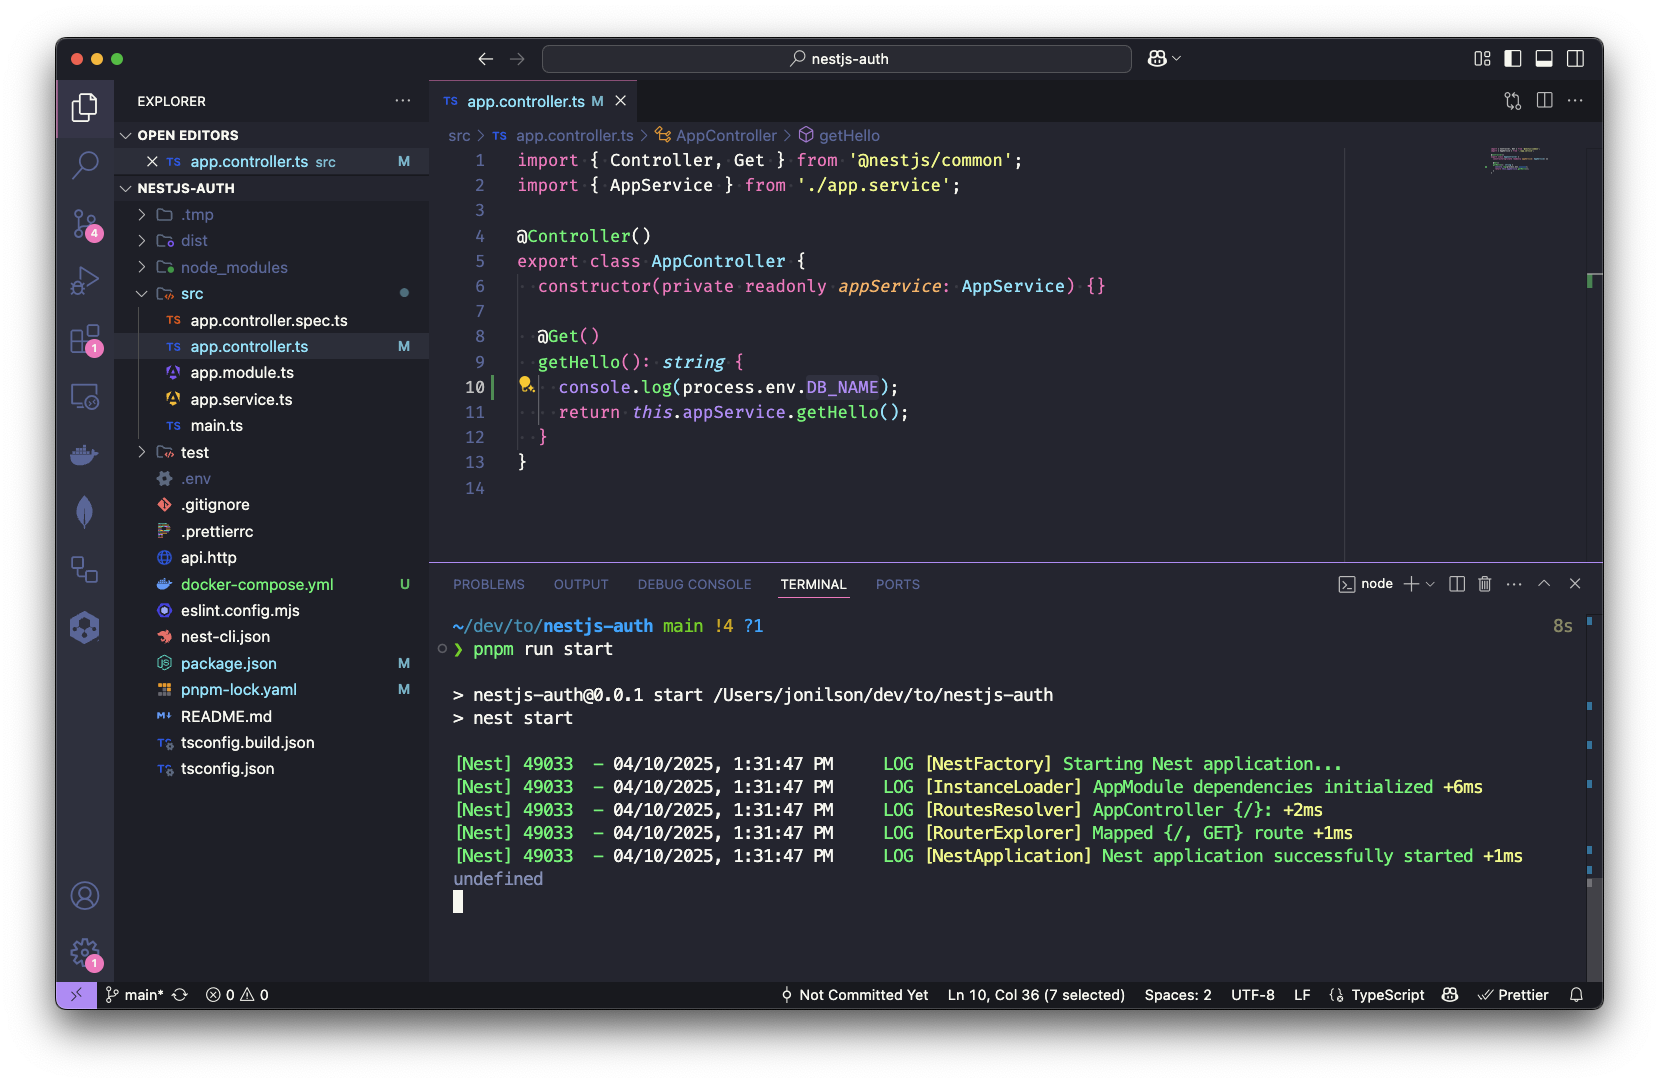Change UTF-8 file encoding
The width and height of the screenshot is (1659, 1083).
pos(1253,995)
